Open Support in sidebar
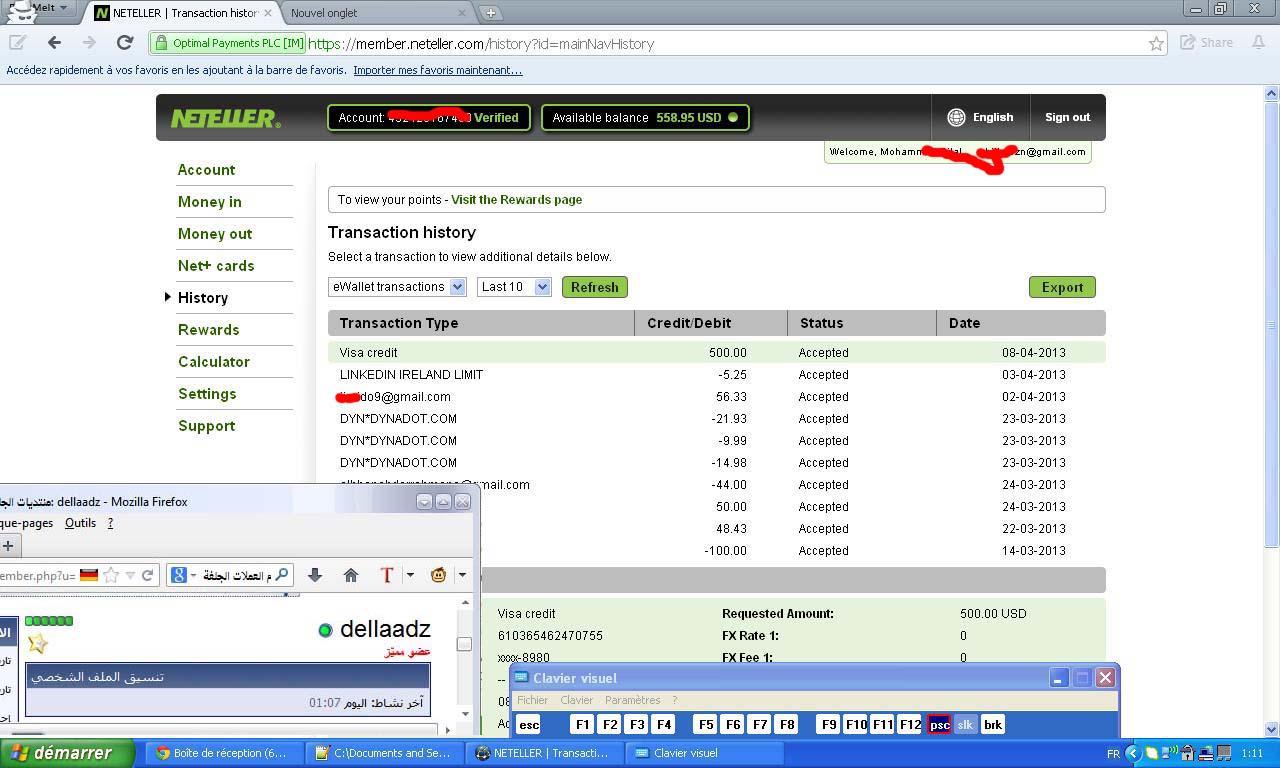1280x768 pixels. click(206, 426)
